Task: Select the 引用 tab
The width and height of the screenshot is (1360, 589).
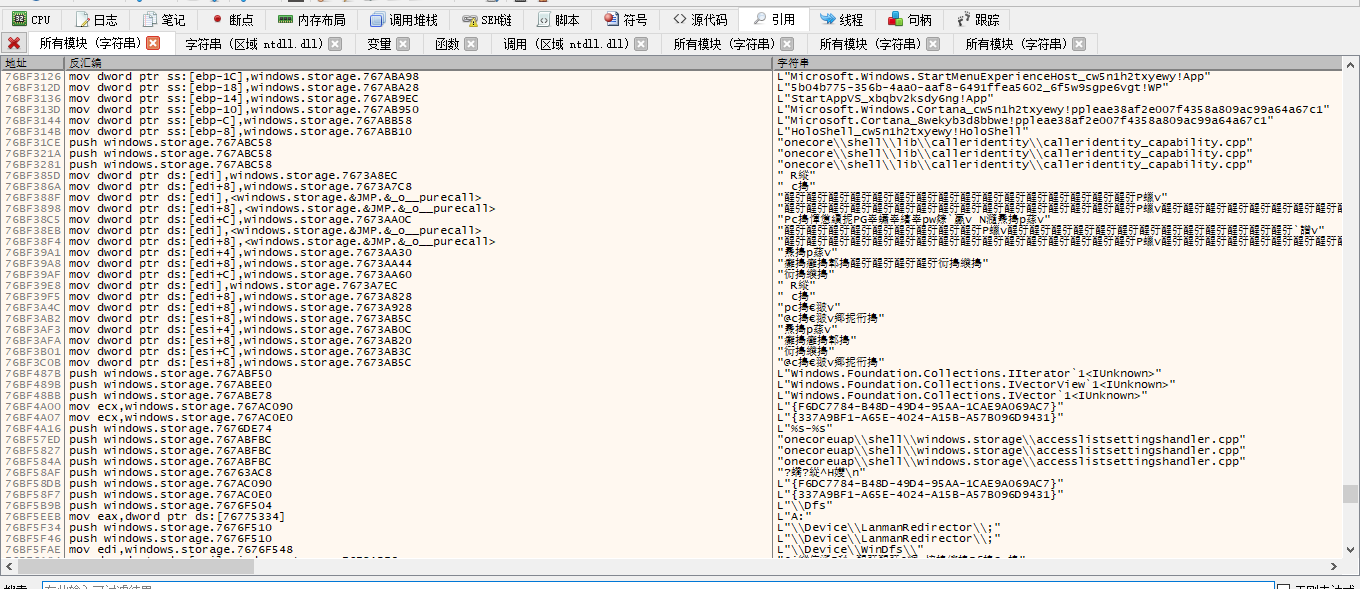Action: click(x=774, y=19)
